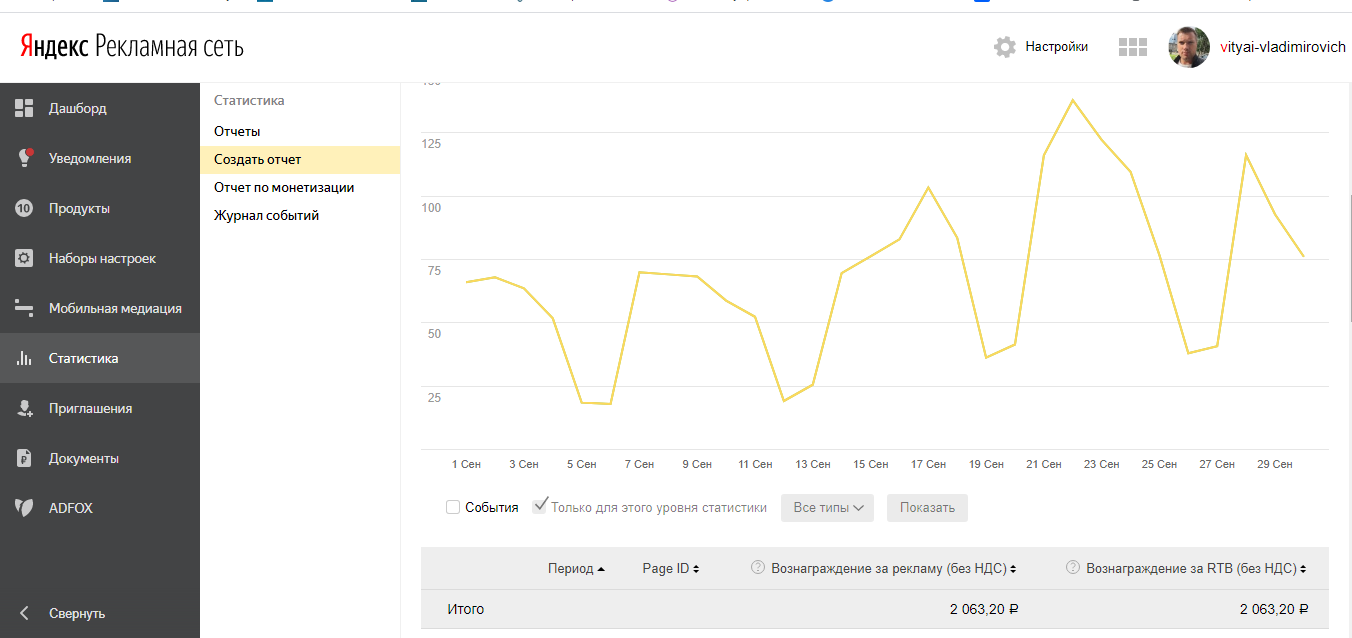Click the Invitations person icon
Screen dimensions: 1352x638
point(24,408)
